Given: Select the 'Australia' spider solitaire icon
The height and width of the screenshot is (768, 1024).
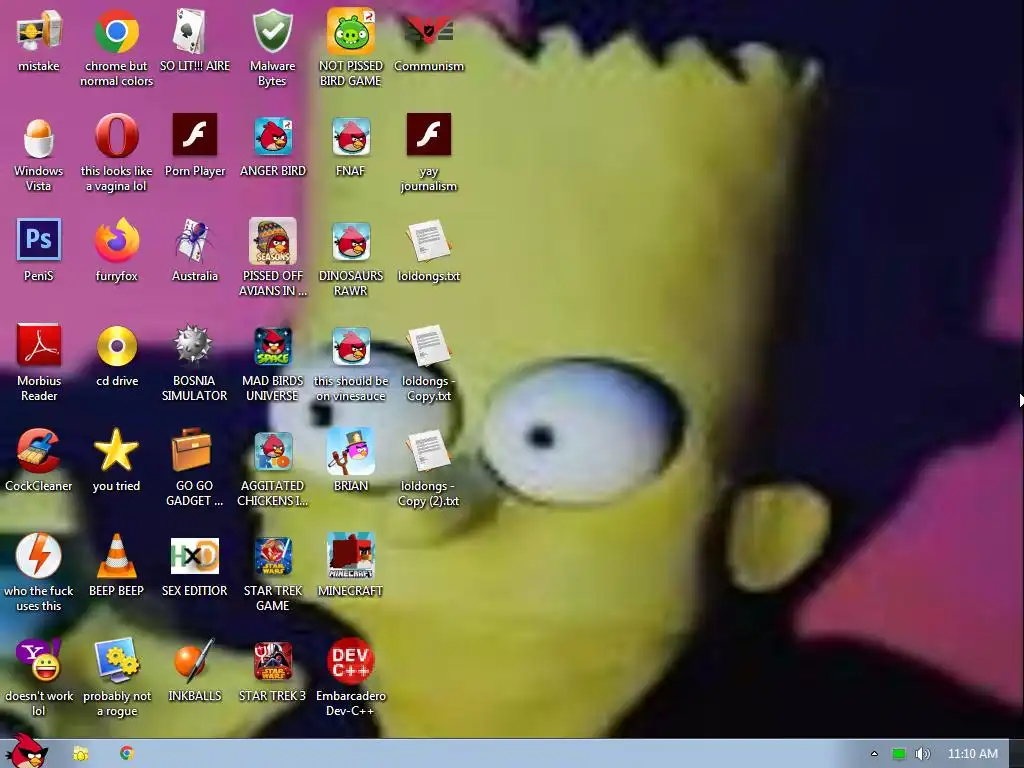Looking at the screenshot, I should tap(195, 240).
